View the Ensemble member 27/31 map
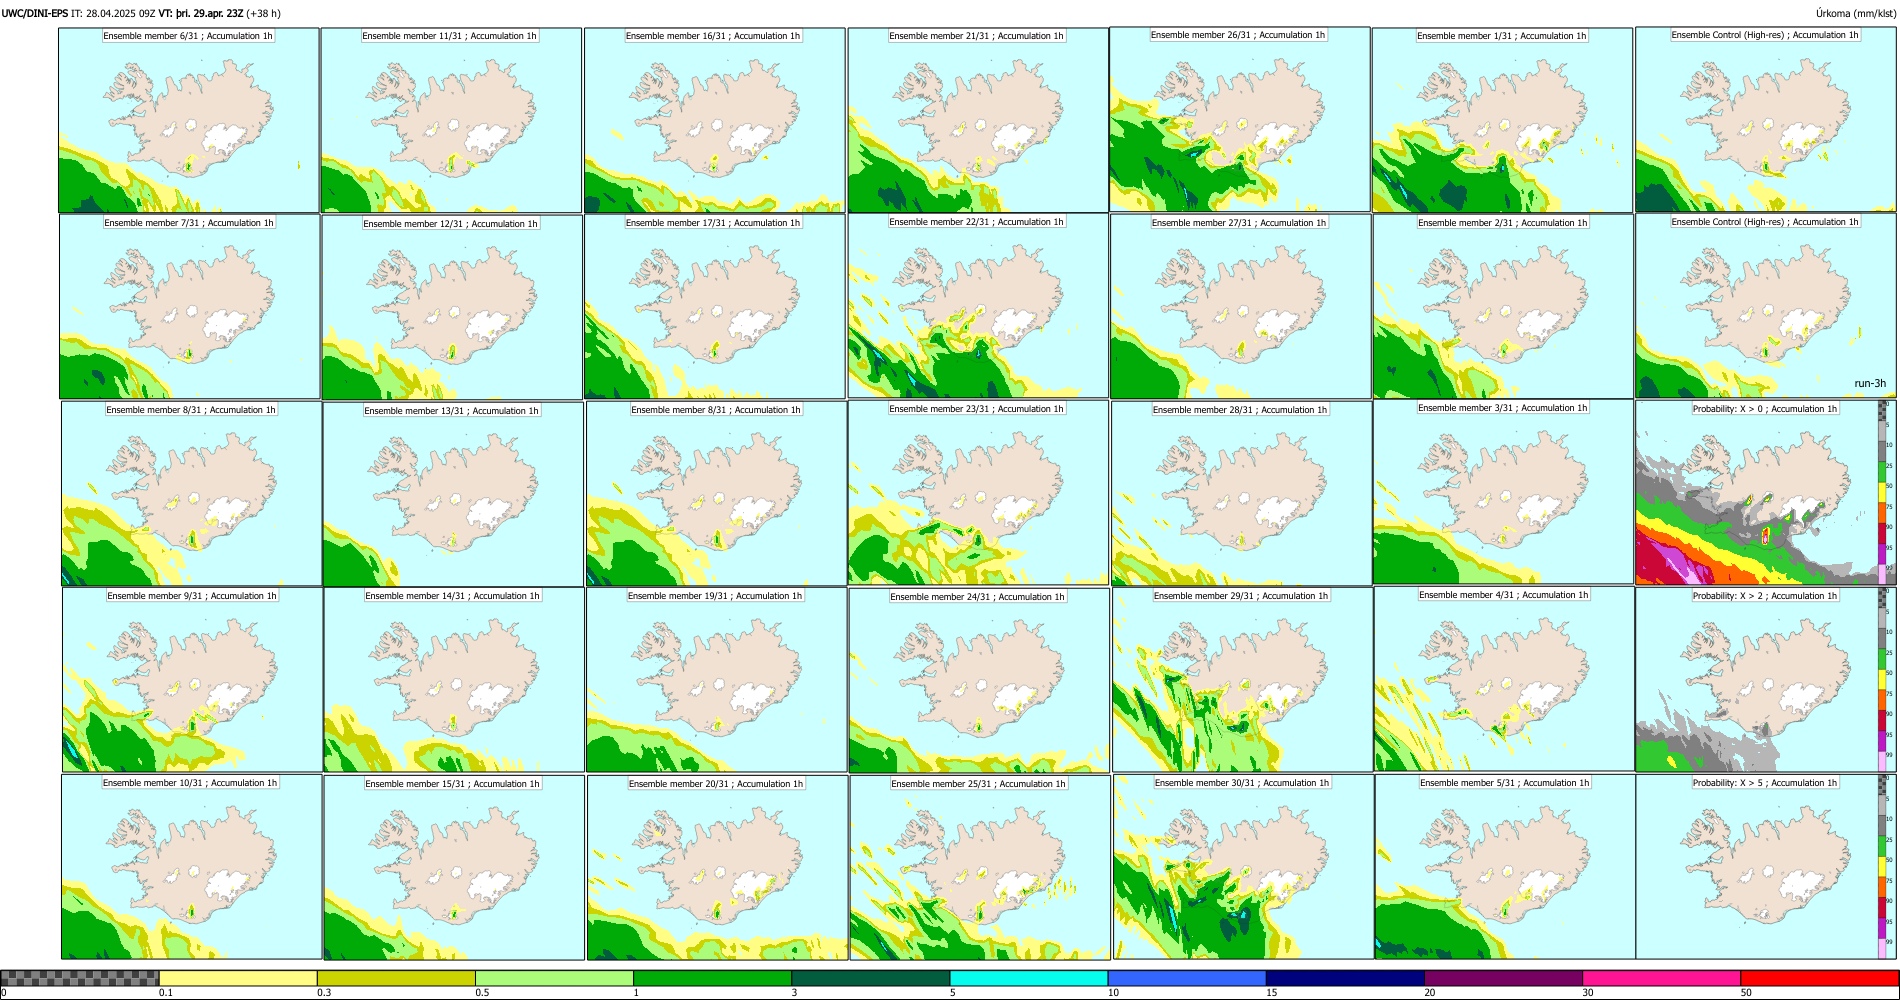Image resolution: width=1900 pixels, height=1000 pixels. (1240, 307)
